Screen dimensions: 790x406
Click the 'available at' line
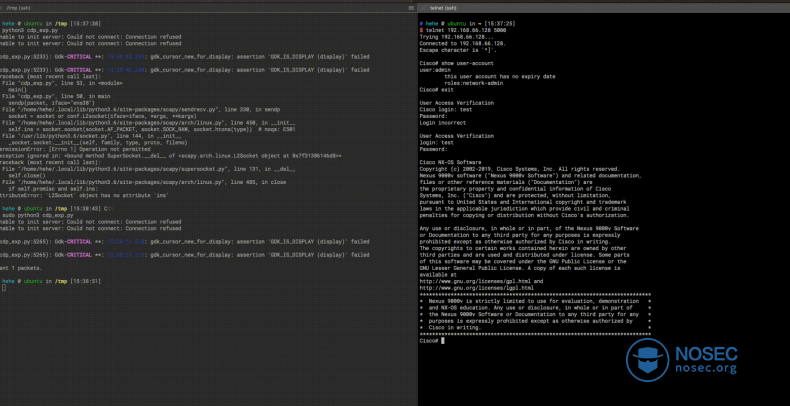(x=438, y=275)
